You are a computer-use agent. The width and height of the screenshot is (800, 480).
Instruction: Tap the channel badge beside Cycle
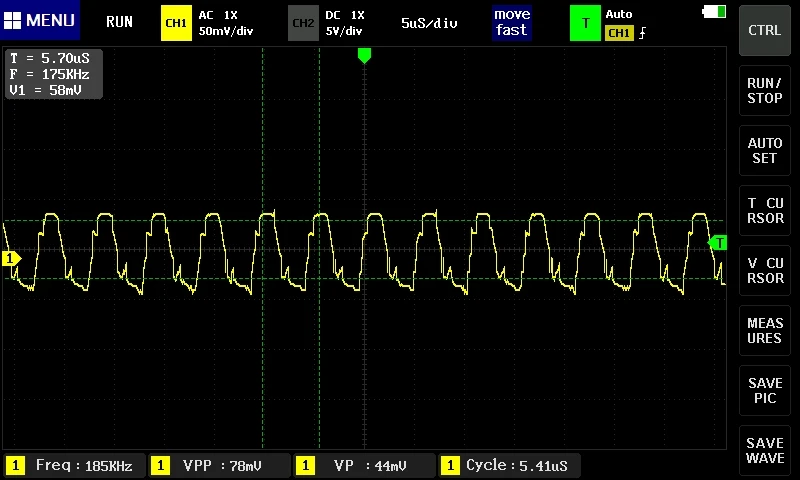pos(450,465)
